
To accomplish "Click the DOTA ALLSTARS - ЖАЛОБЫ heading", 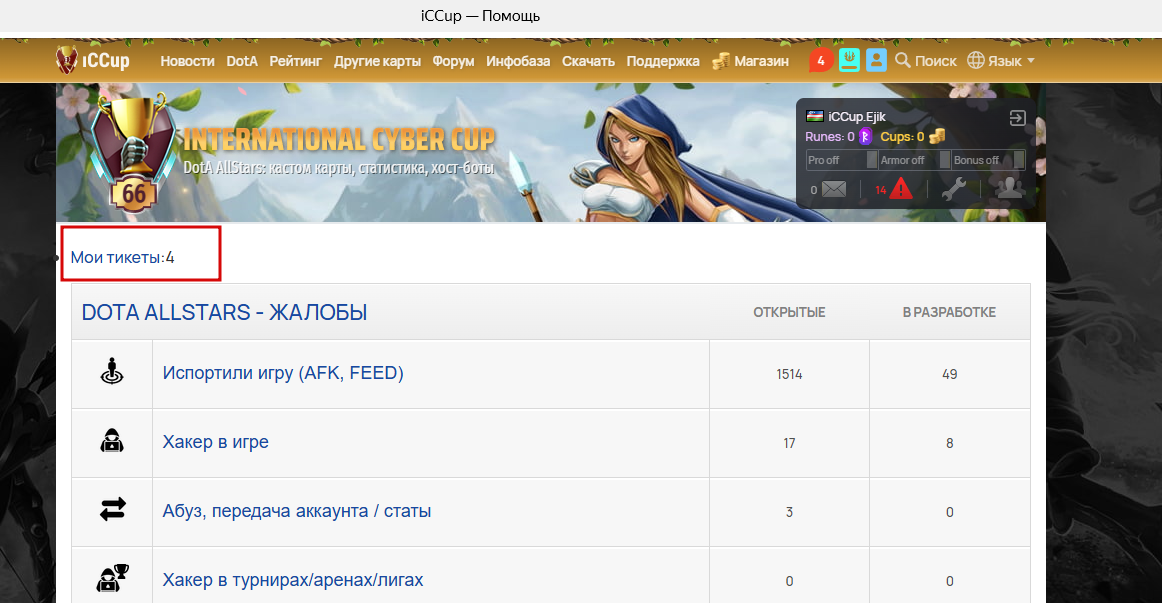I will click(225, 312).
